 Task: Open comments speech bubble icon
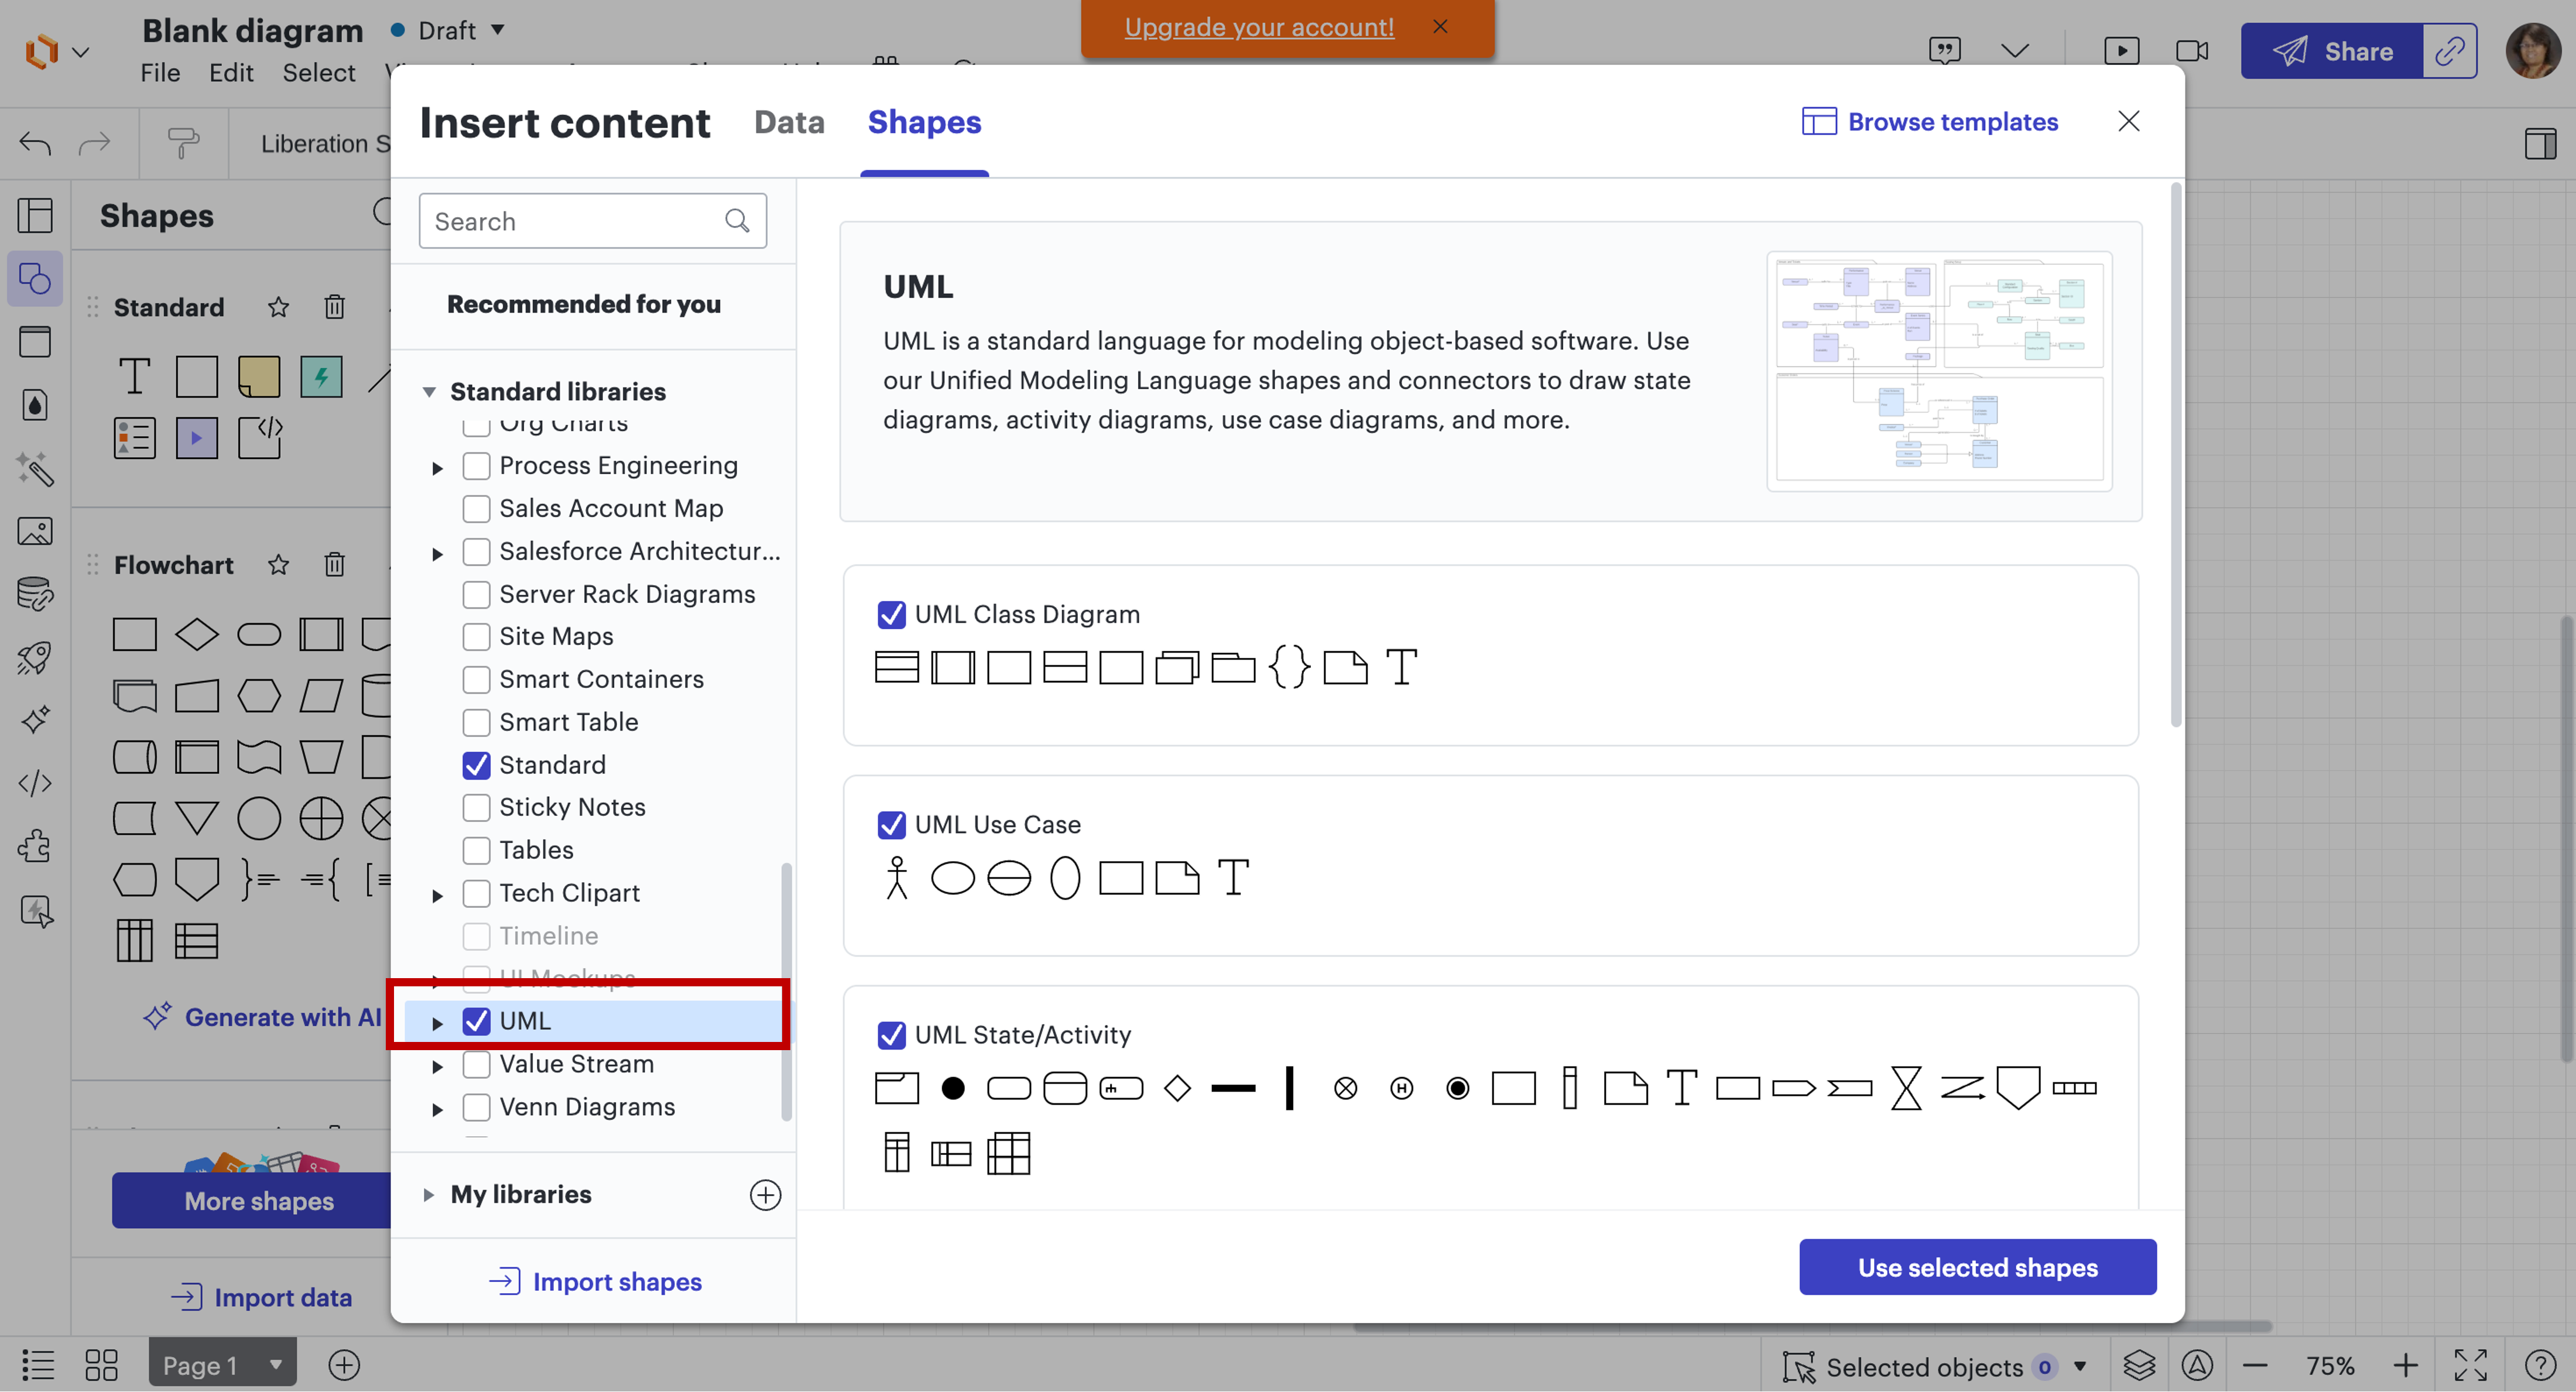[x=1944, y=51]
